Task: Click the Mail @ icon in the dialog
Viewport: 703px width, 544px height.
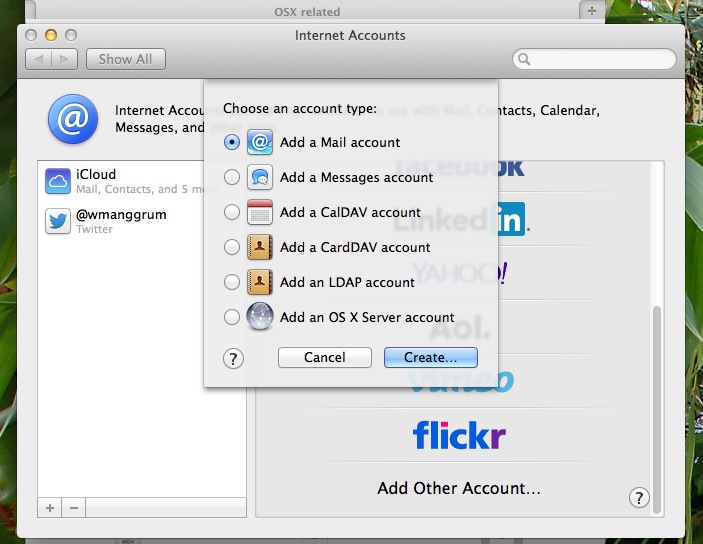Action: [x=260, y=142]
